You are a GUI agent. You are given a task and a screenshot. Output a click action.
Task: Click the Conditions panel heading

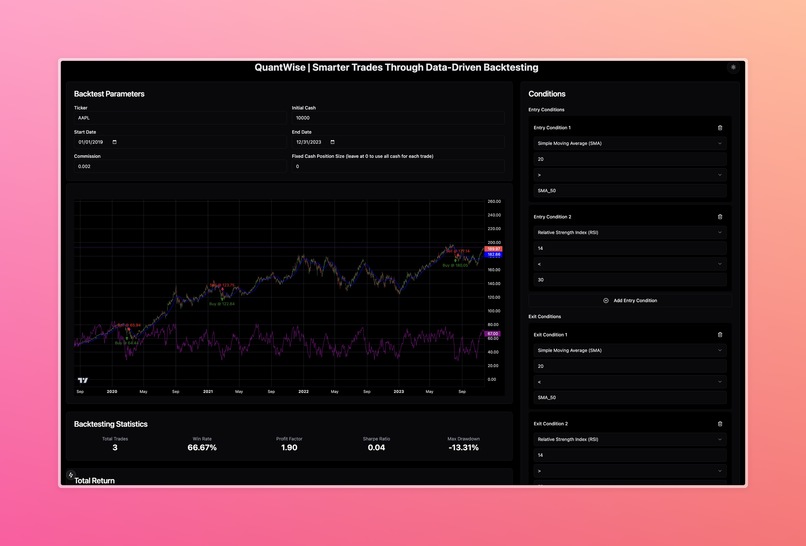tap(547, 94)
